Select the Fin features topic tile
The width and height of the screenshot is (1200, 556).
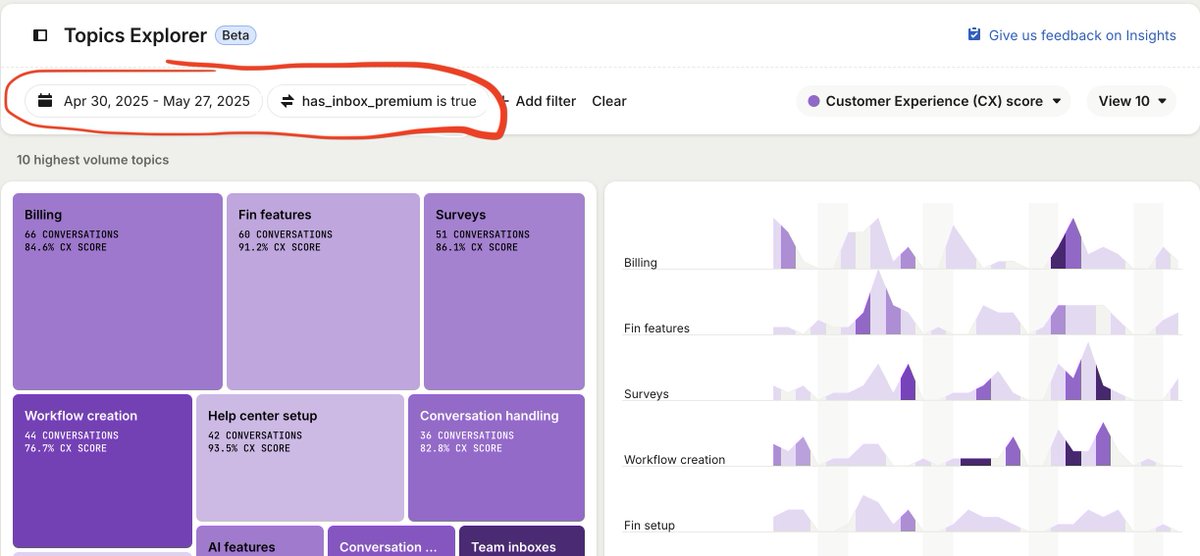[323, 291]
